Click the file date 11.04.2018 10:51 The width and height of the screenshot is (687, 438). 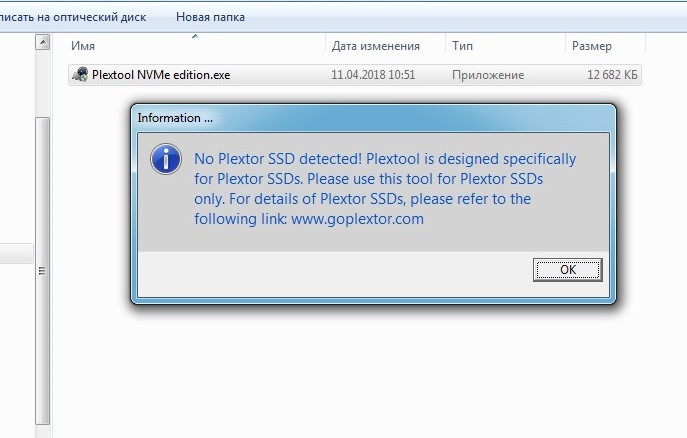coord(373,75)
